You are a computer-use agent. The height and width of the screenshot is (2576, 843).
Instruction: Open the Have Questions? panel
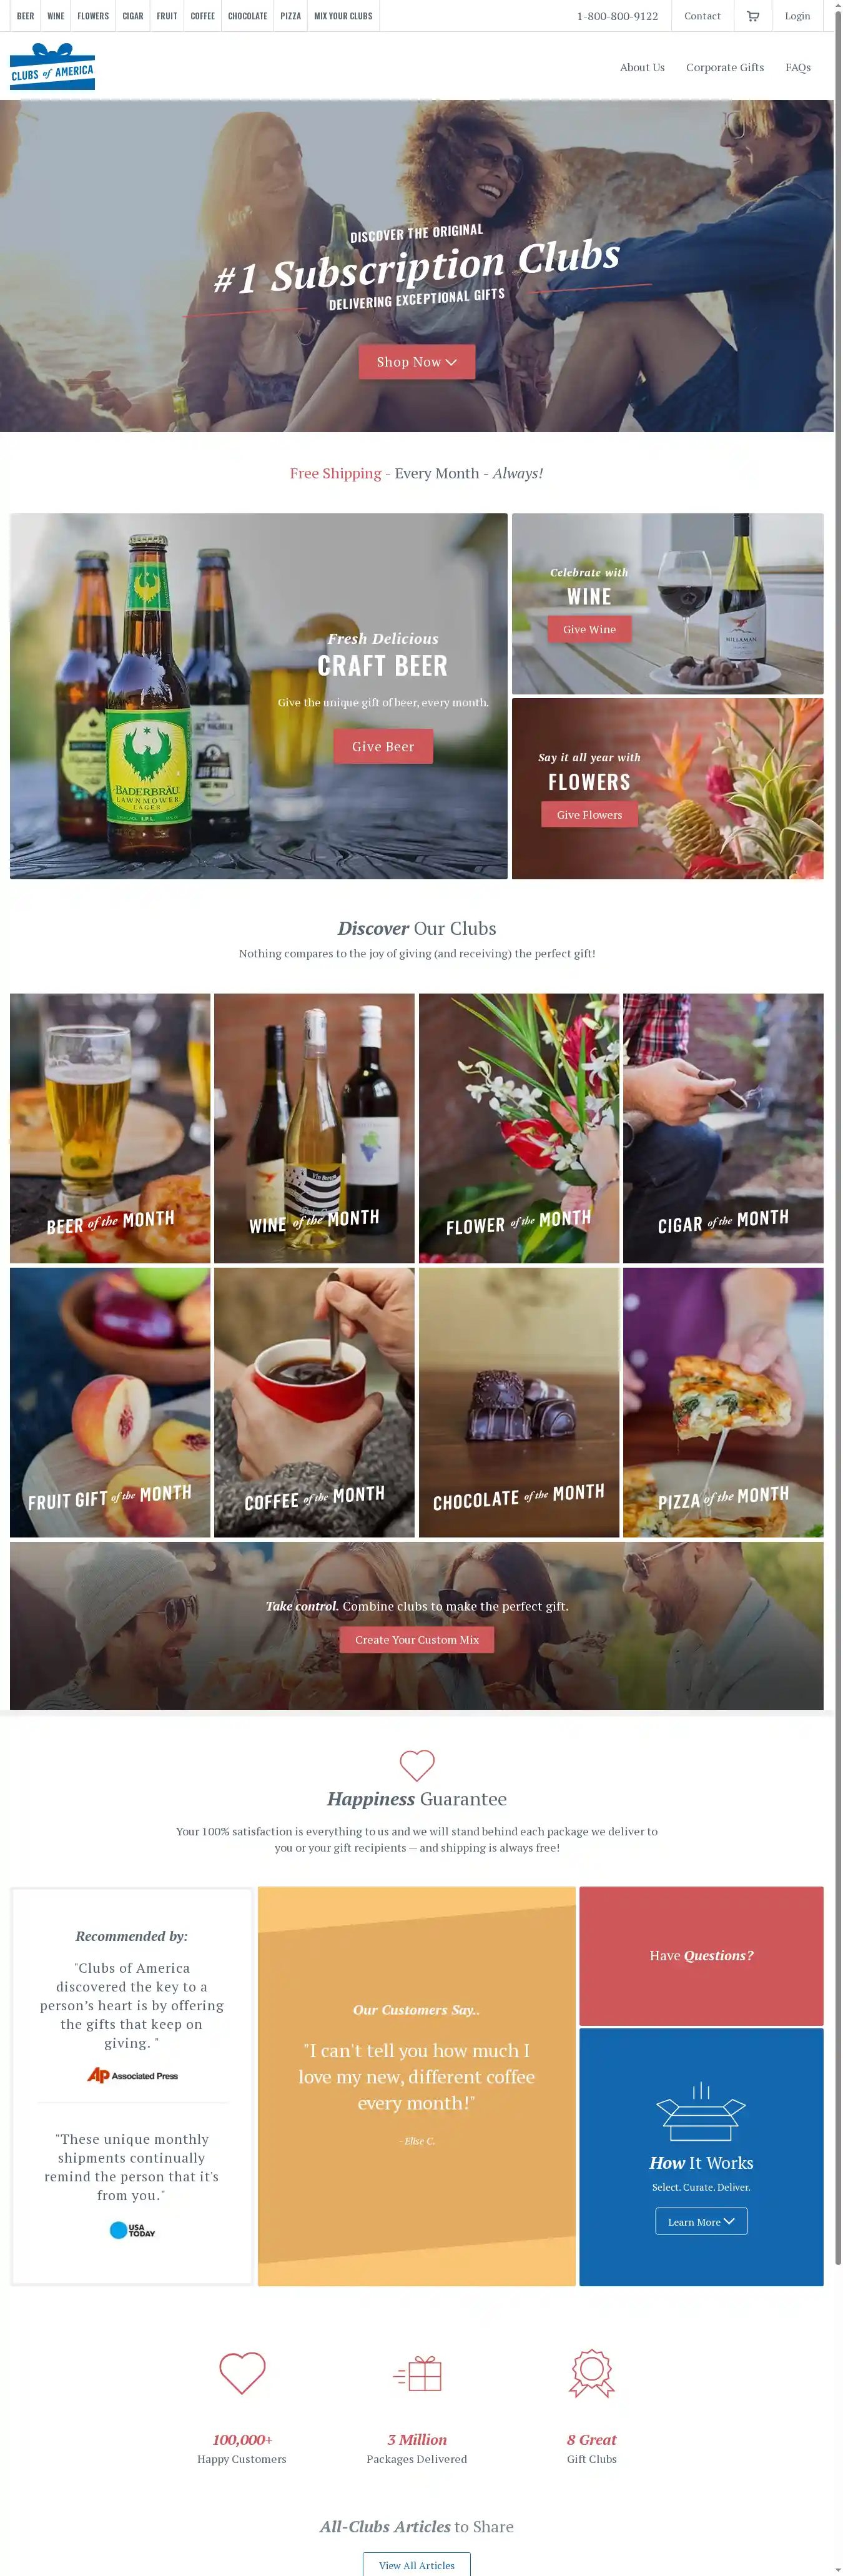701,1955
